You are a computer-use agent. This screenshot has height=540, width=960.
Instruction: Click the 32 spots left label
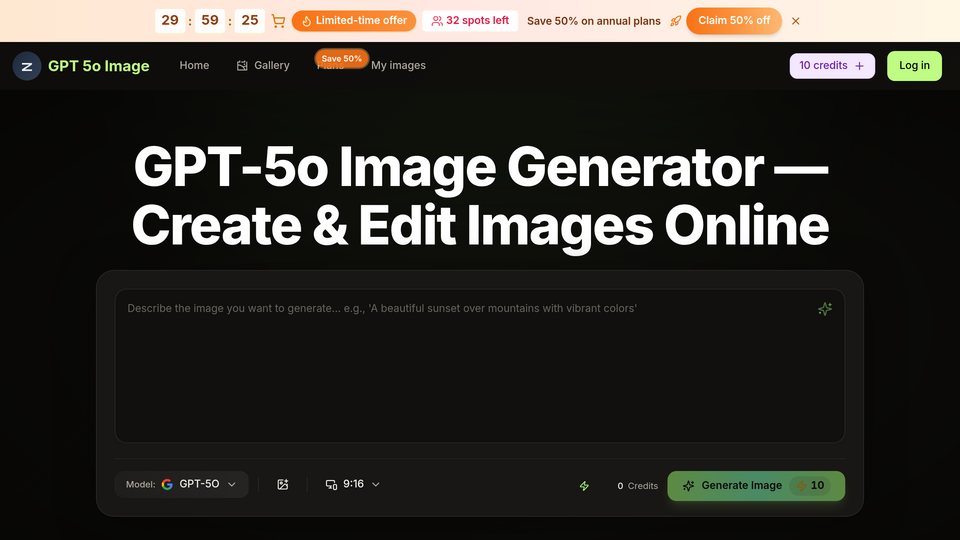click(470, 21)
